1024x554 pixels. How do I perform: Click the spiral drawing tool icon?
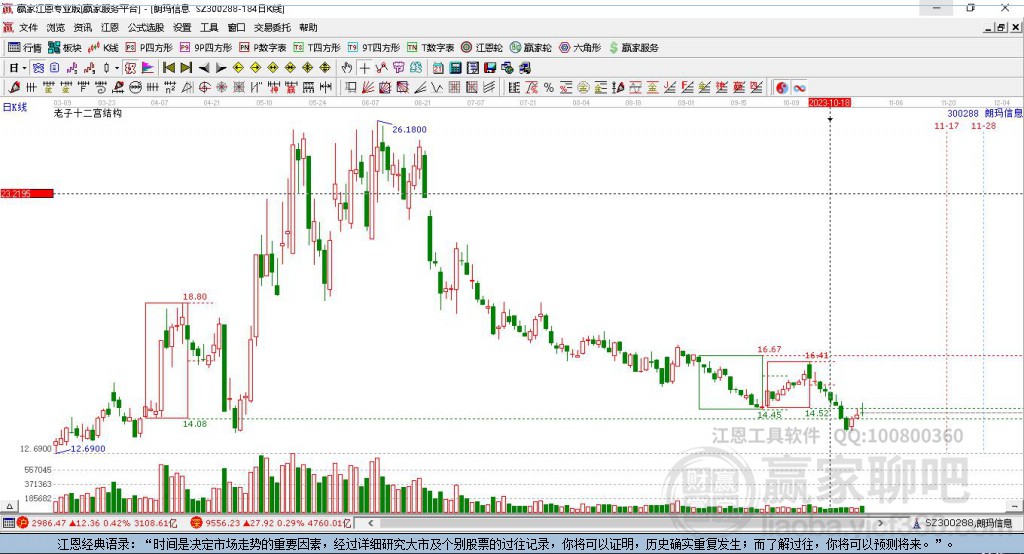[101, 88]
